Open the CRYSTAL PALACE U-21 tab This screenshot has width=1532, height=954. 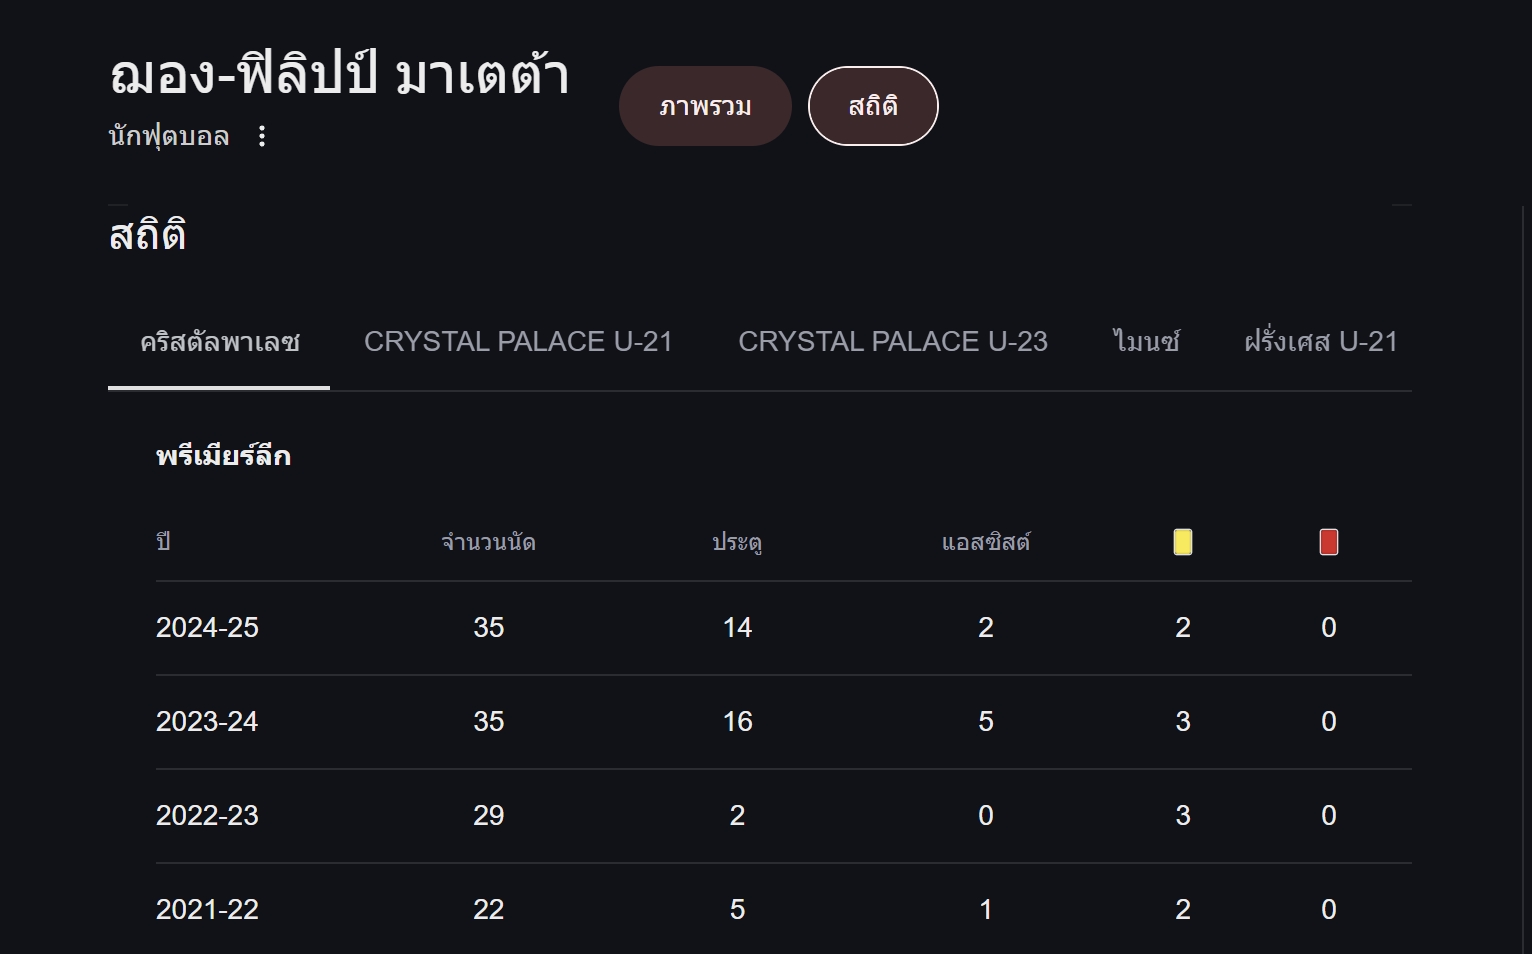point(518,342)
